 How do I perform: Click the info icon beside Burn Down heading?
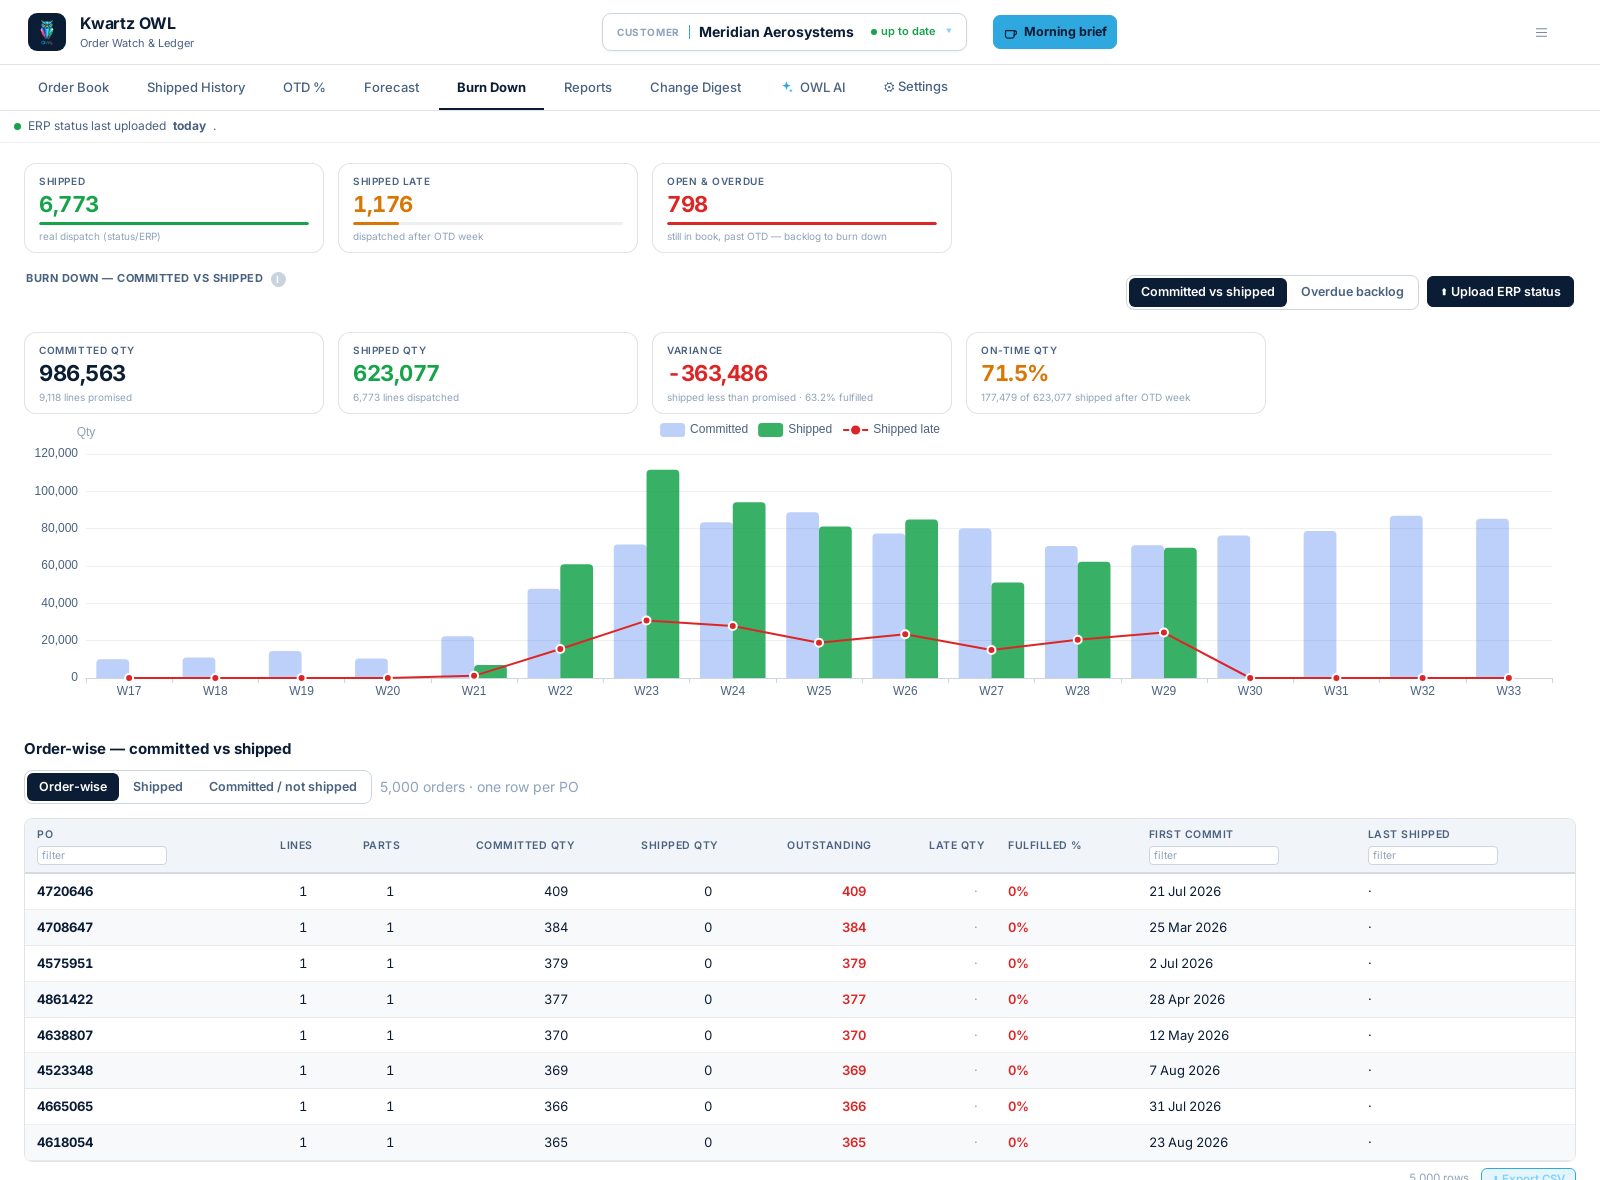point(279,279)
